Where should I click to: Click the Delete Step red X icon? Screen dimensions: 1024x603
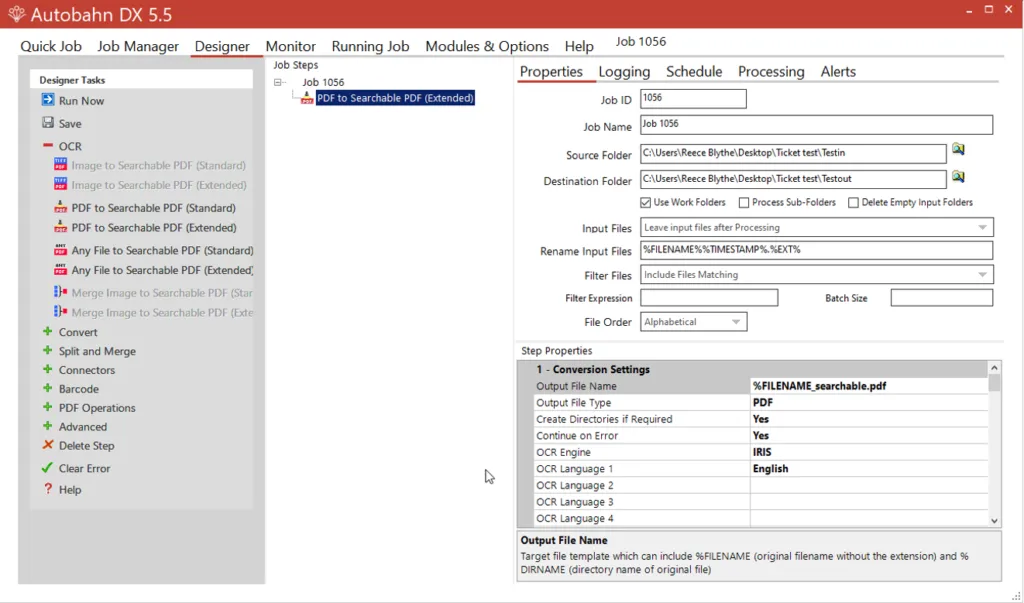tap(48, 445)
